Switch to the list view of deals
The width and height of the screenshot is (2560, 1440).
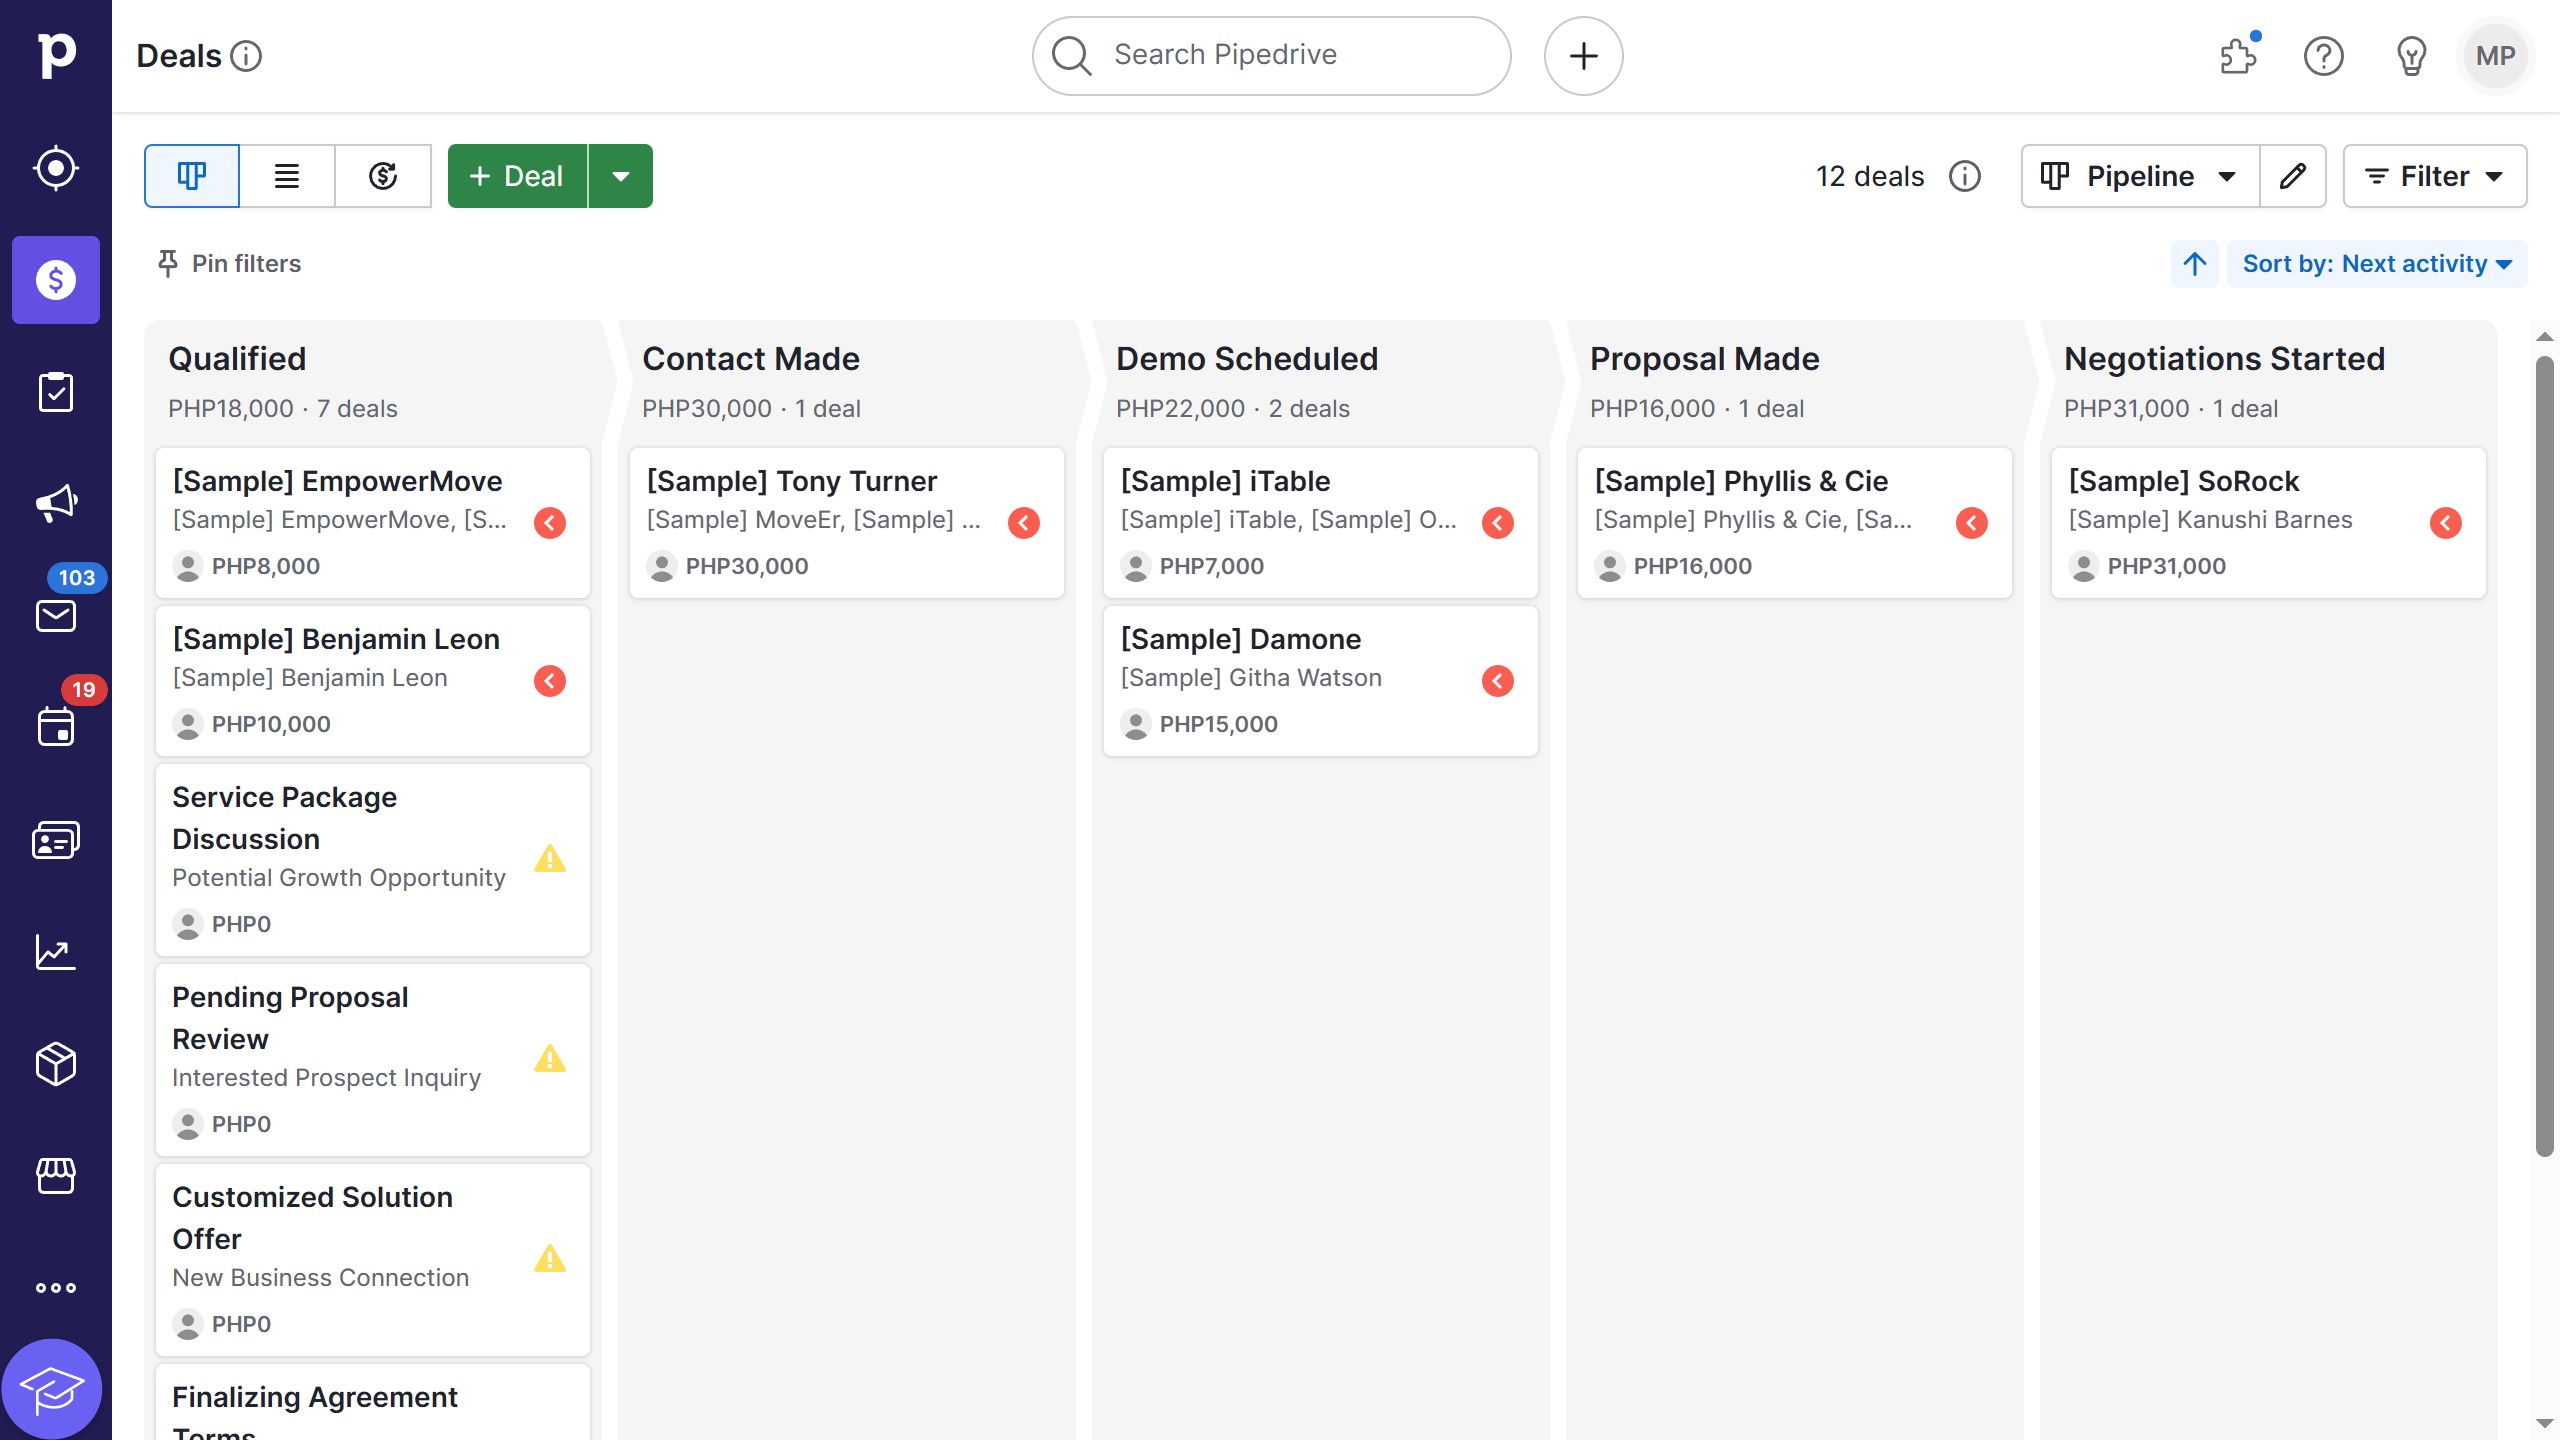tap(286, 175)
